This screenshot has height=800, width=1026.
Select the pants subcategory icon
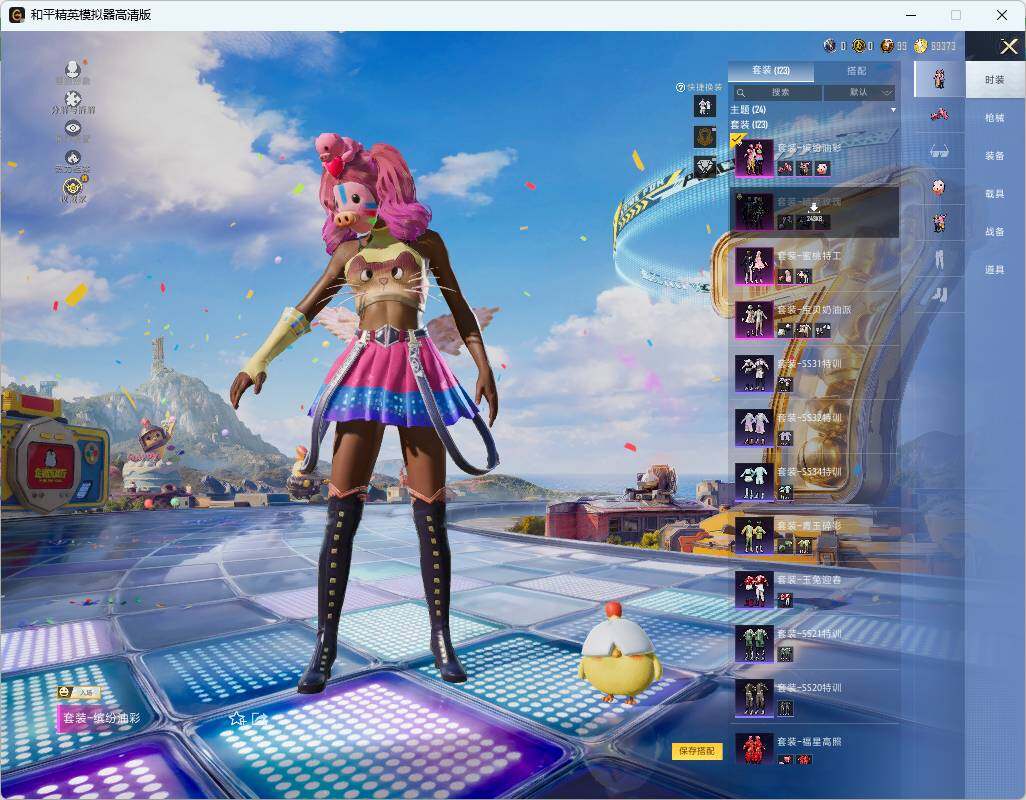[939, 260]
